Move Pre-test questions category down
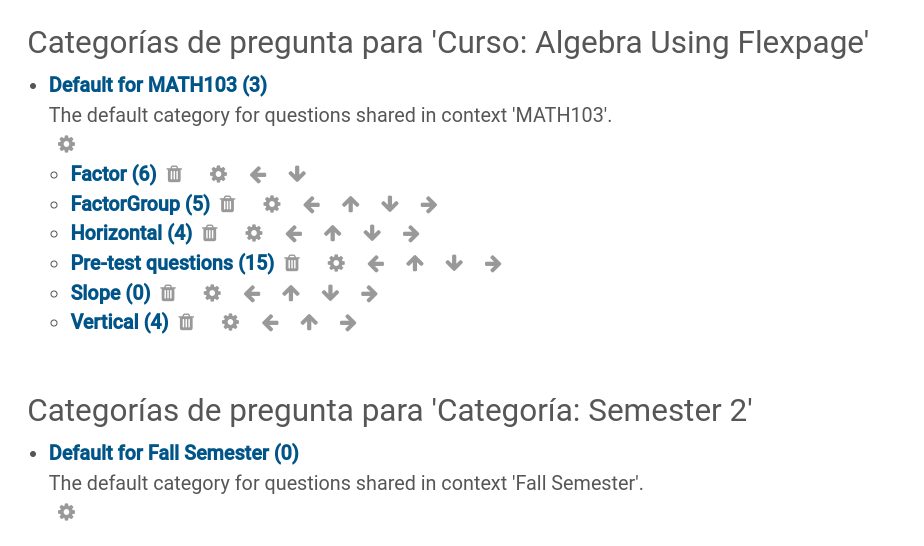Screen dimensions: 924x546 [x=454, y=263]
